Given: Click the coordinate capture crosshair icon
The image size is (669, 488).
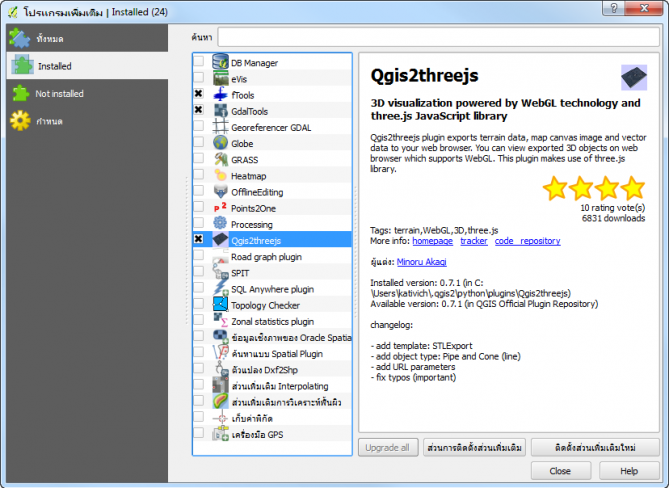Looking at the screenshot, I should (x=220, y=418).
